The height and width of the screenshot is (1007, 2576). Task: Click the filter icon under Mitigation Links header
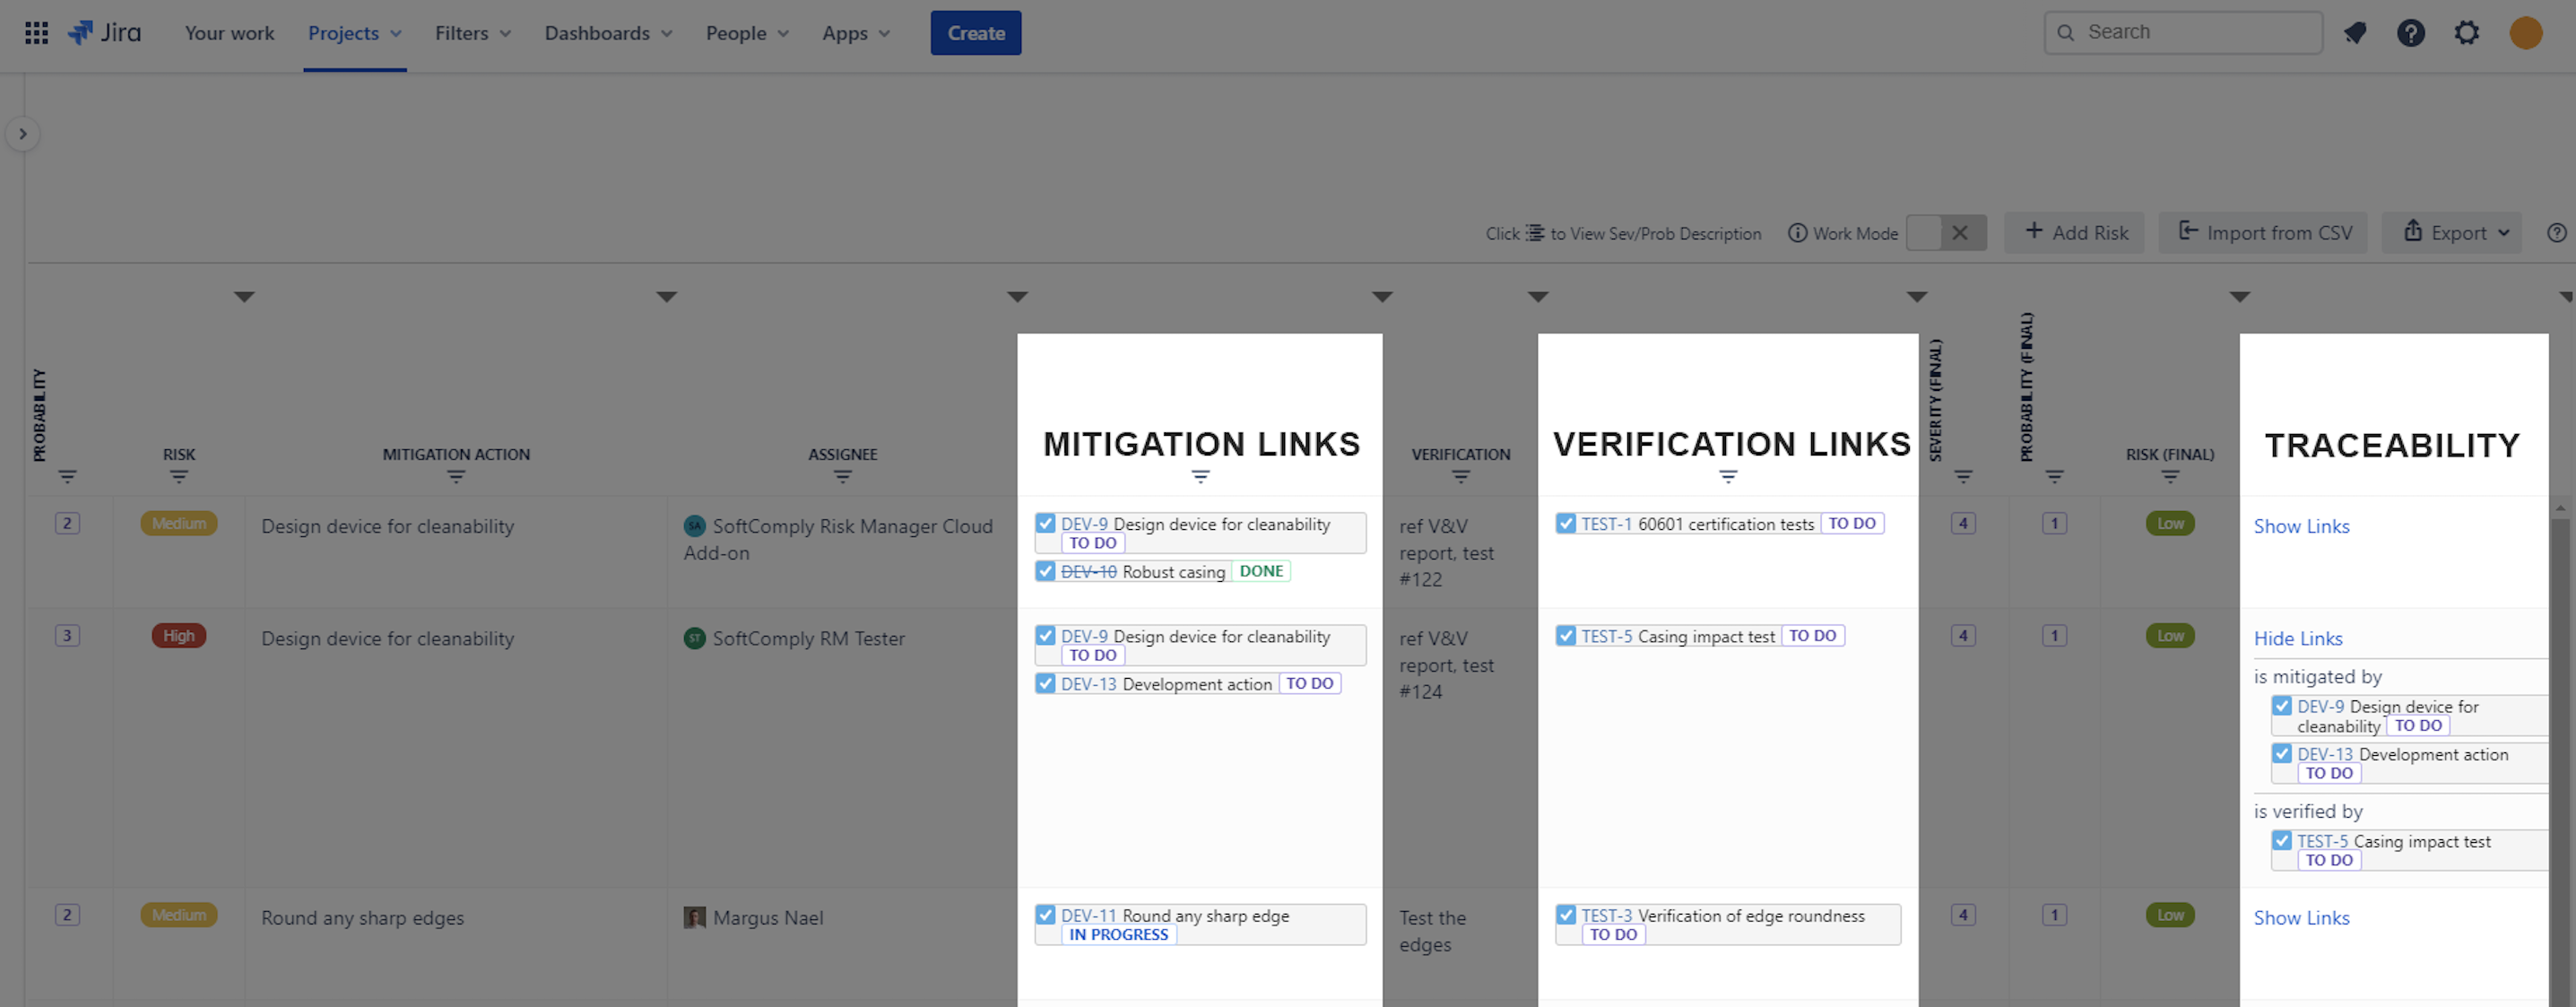coord(1200,477)
